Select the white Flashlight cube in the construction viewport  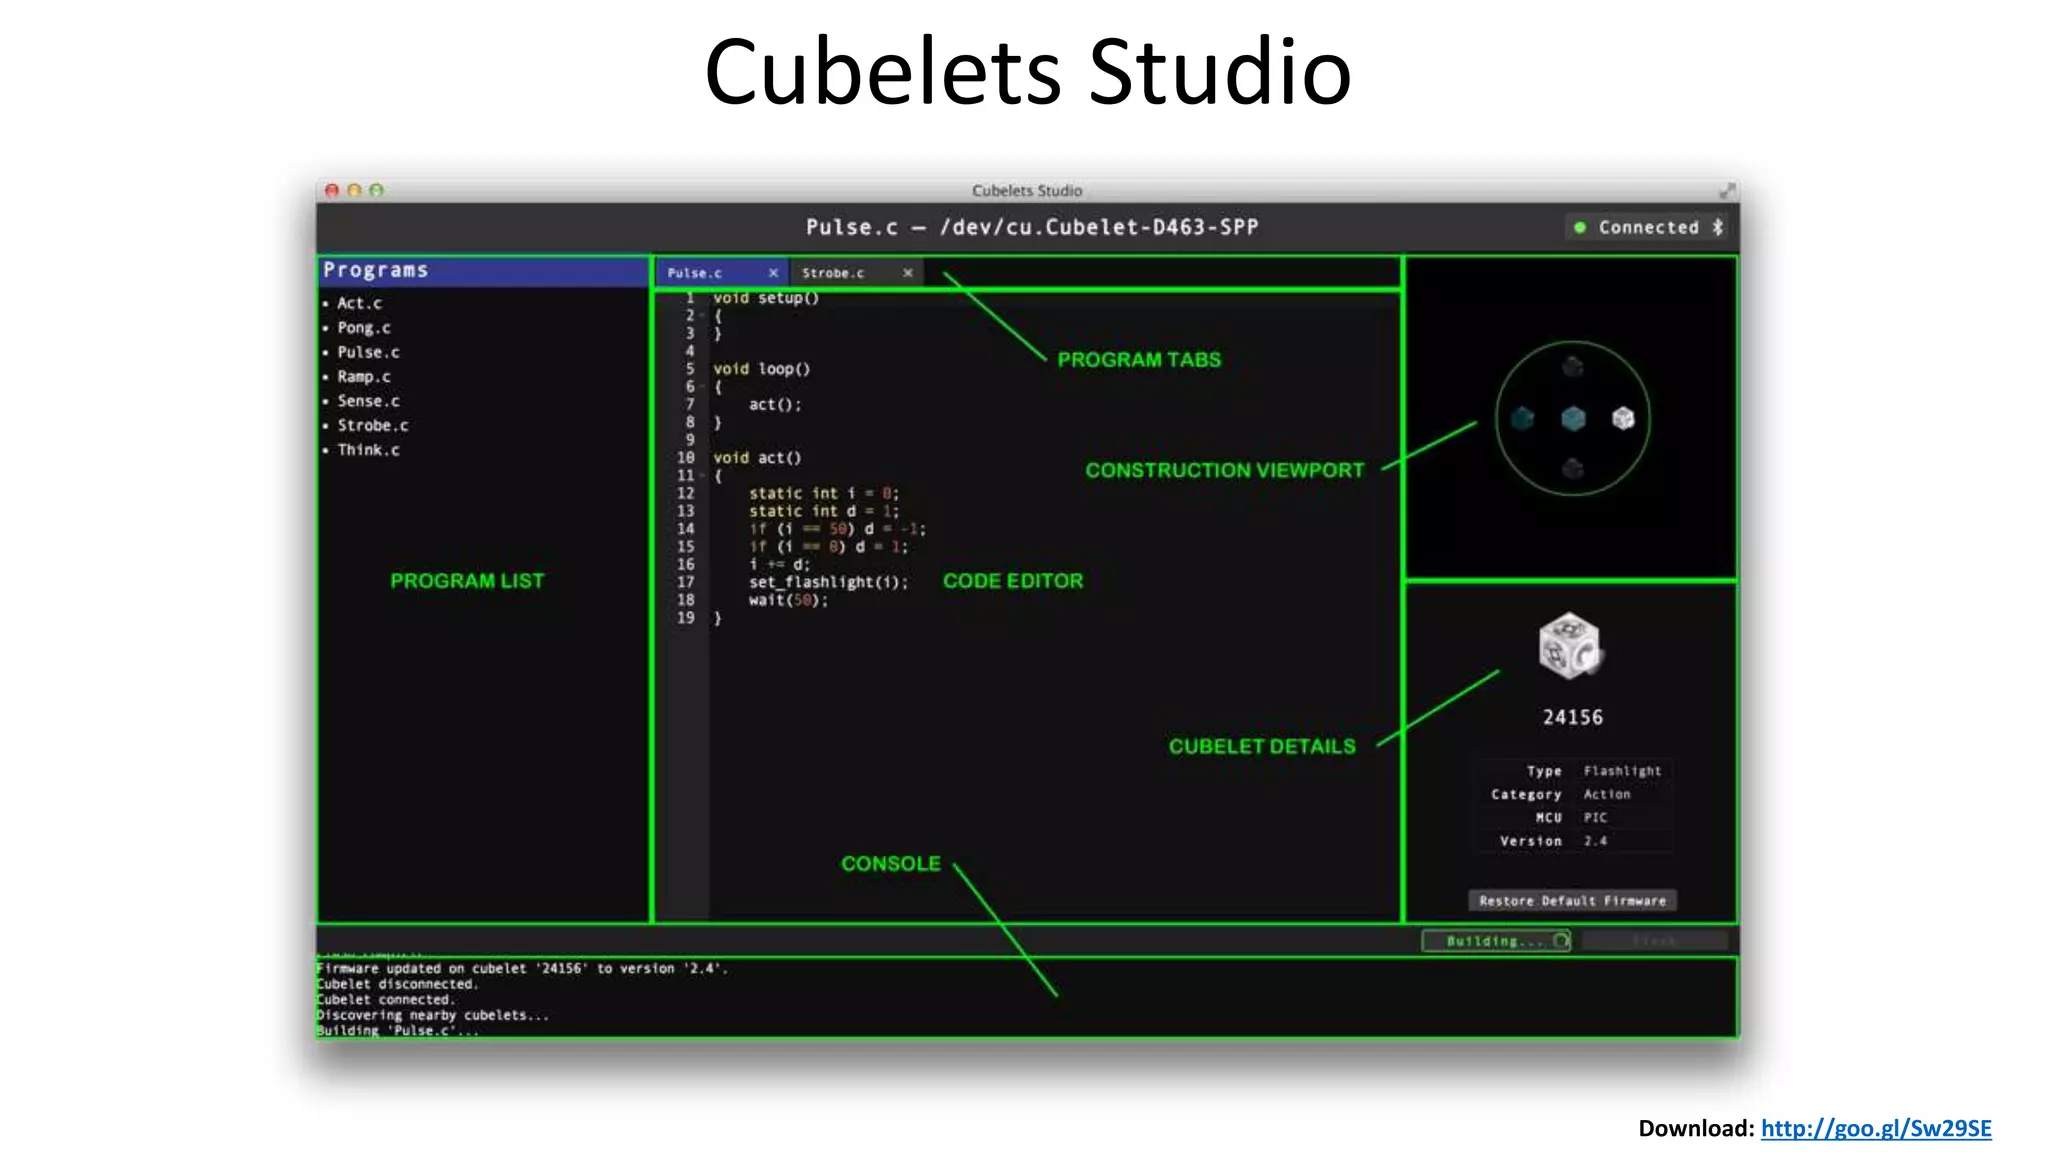coord(1623,418)
